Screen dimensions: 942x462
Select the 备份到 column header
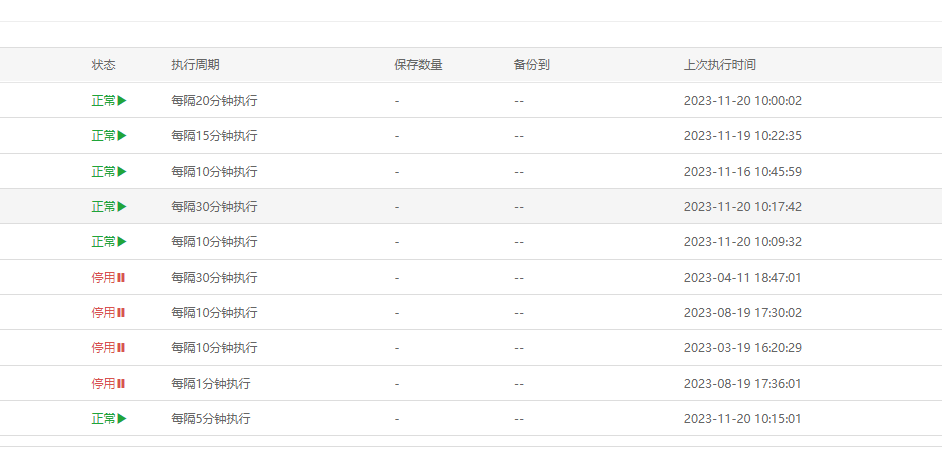pyautogui.click(x=531, y=65)
